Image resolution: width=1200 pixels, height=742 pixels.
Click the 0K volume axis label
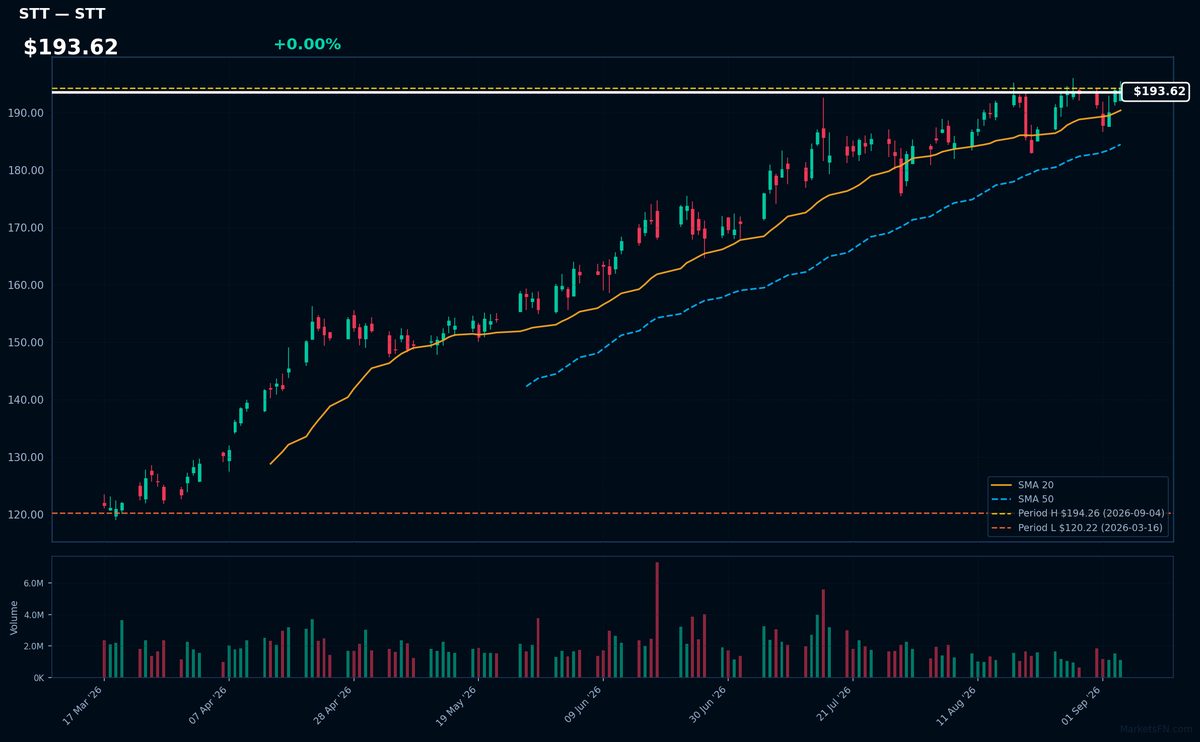coord(39,678)
